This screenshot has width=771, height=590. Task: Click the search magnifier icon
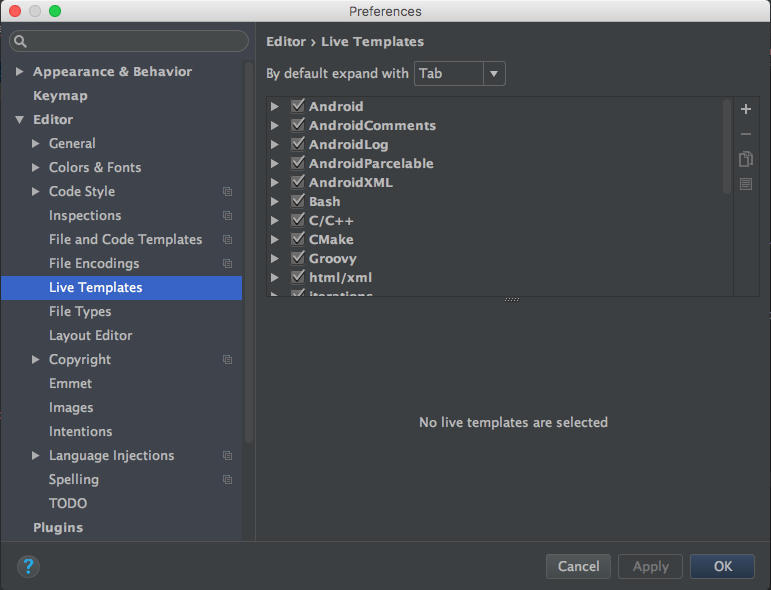[21, 42]
